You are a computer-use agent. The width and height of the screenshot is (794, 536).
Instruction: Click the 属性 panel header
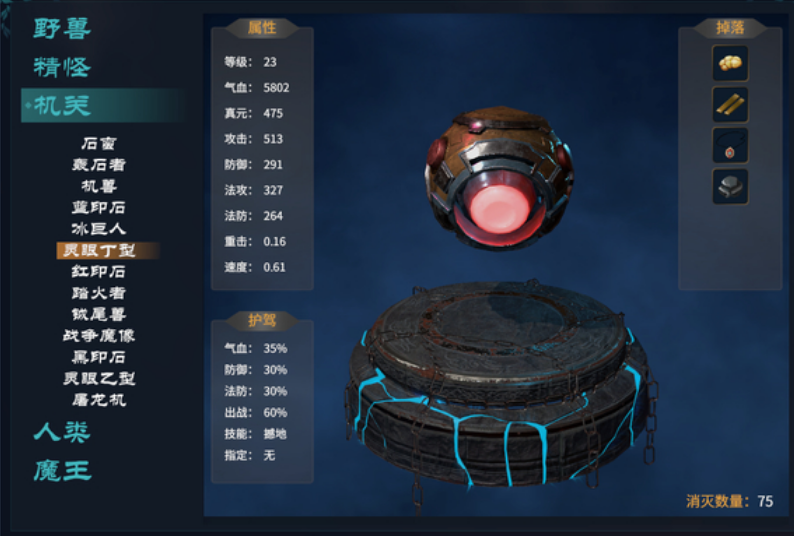click(x=262, y=28)
